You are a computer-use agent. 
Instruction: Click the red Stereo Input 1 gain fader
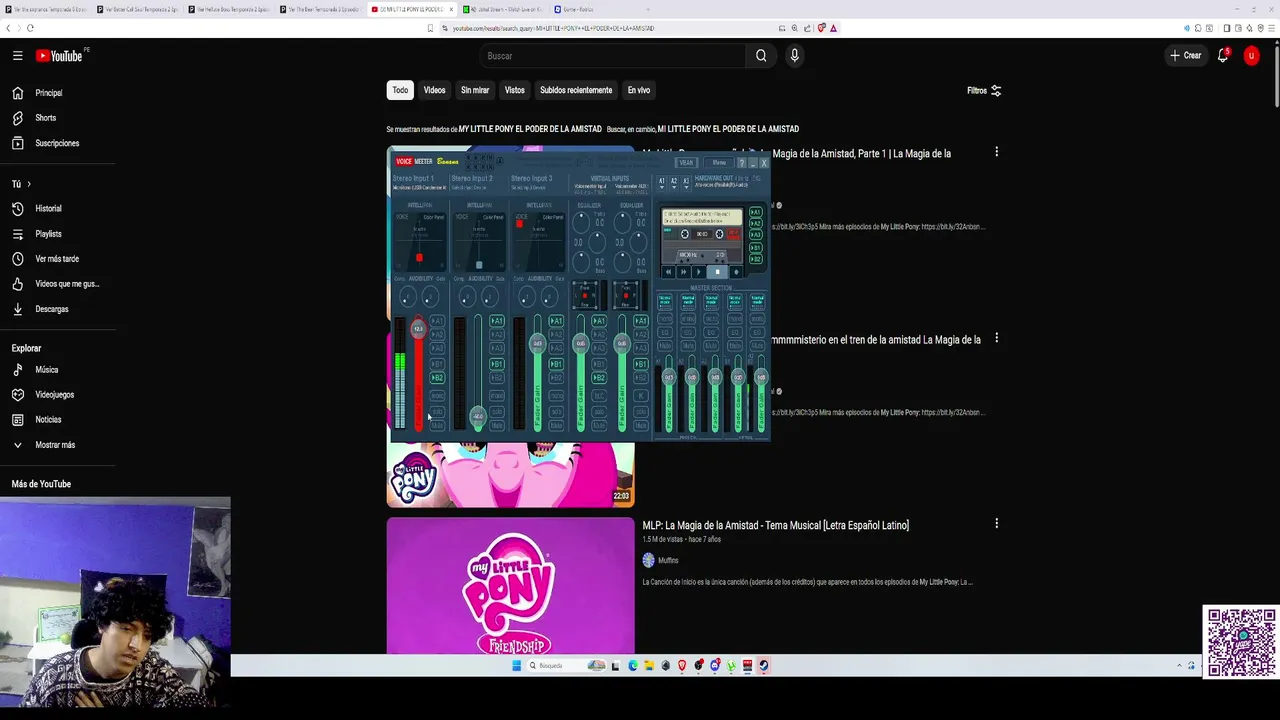(418, 373)
